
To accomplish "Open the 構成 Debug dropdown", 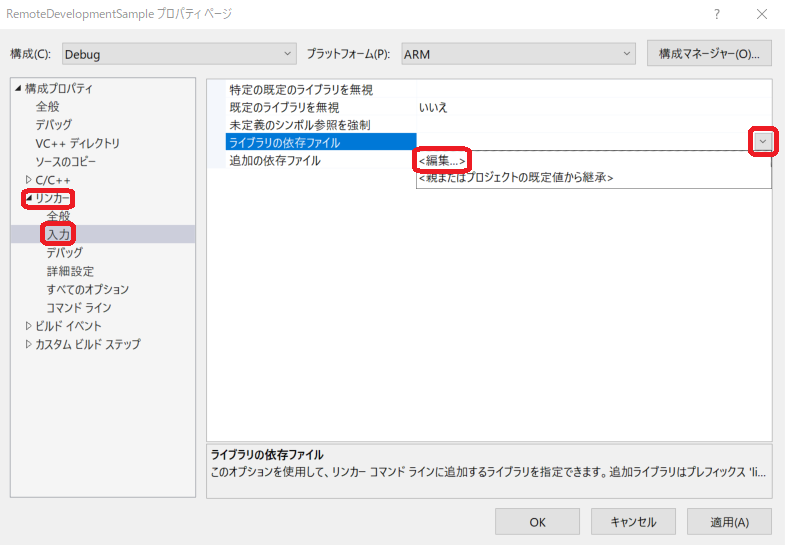I will click(x=179, y=54).
